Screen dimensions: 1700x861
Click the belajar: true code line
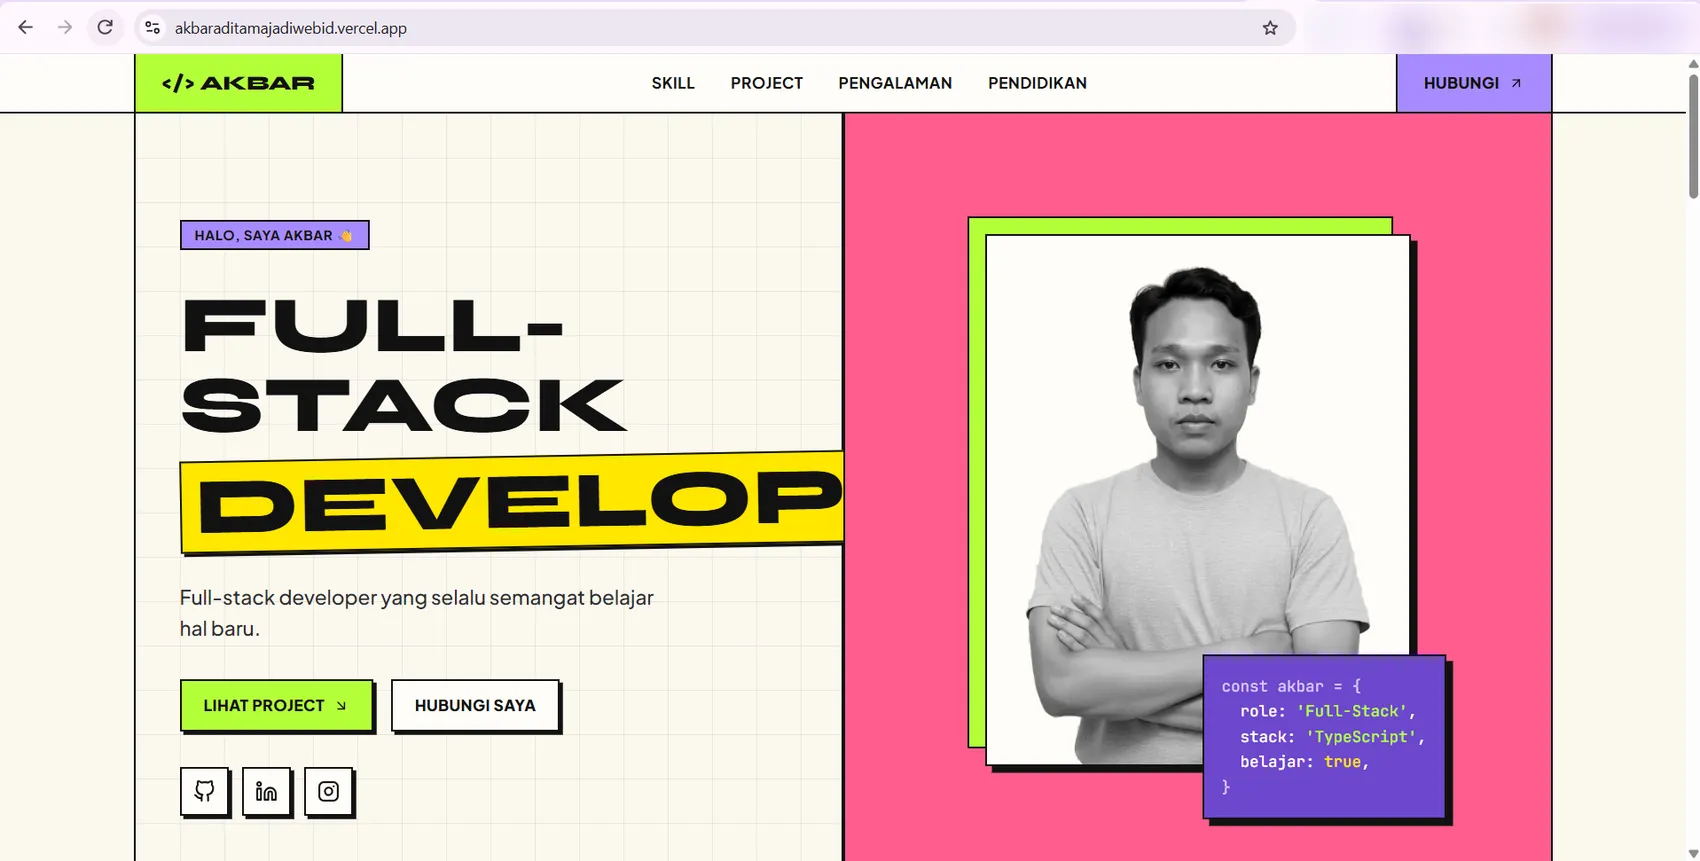[x=1304, y=761]
